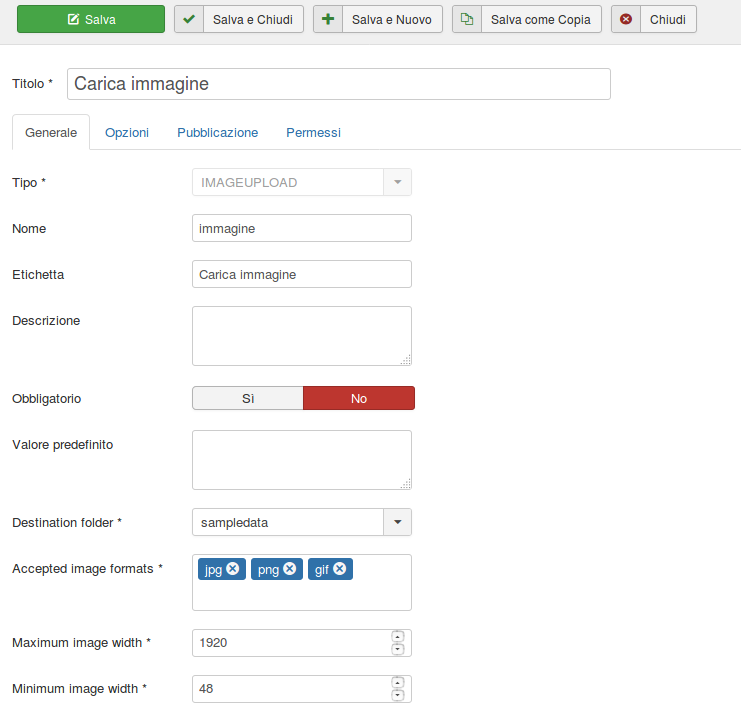This screenshot has height=712, width=741.
Task: Click the Accepted image formats label
Action: click(87, 569)
